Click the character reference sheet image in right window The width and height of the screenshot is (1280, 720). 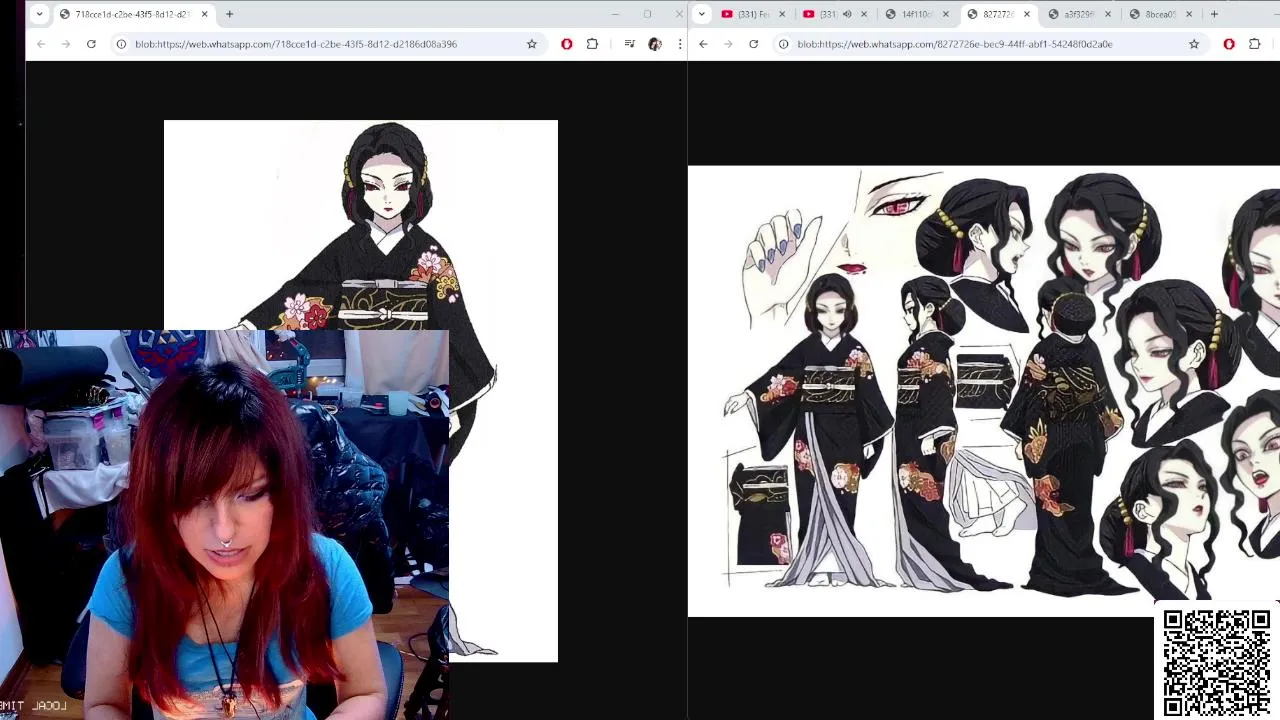pos(983,391)
